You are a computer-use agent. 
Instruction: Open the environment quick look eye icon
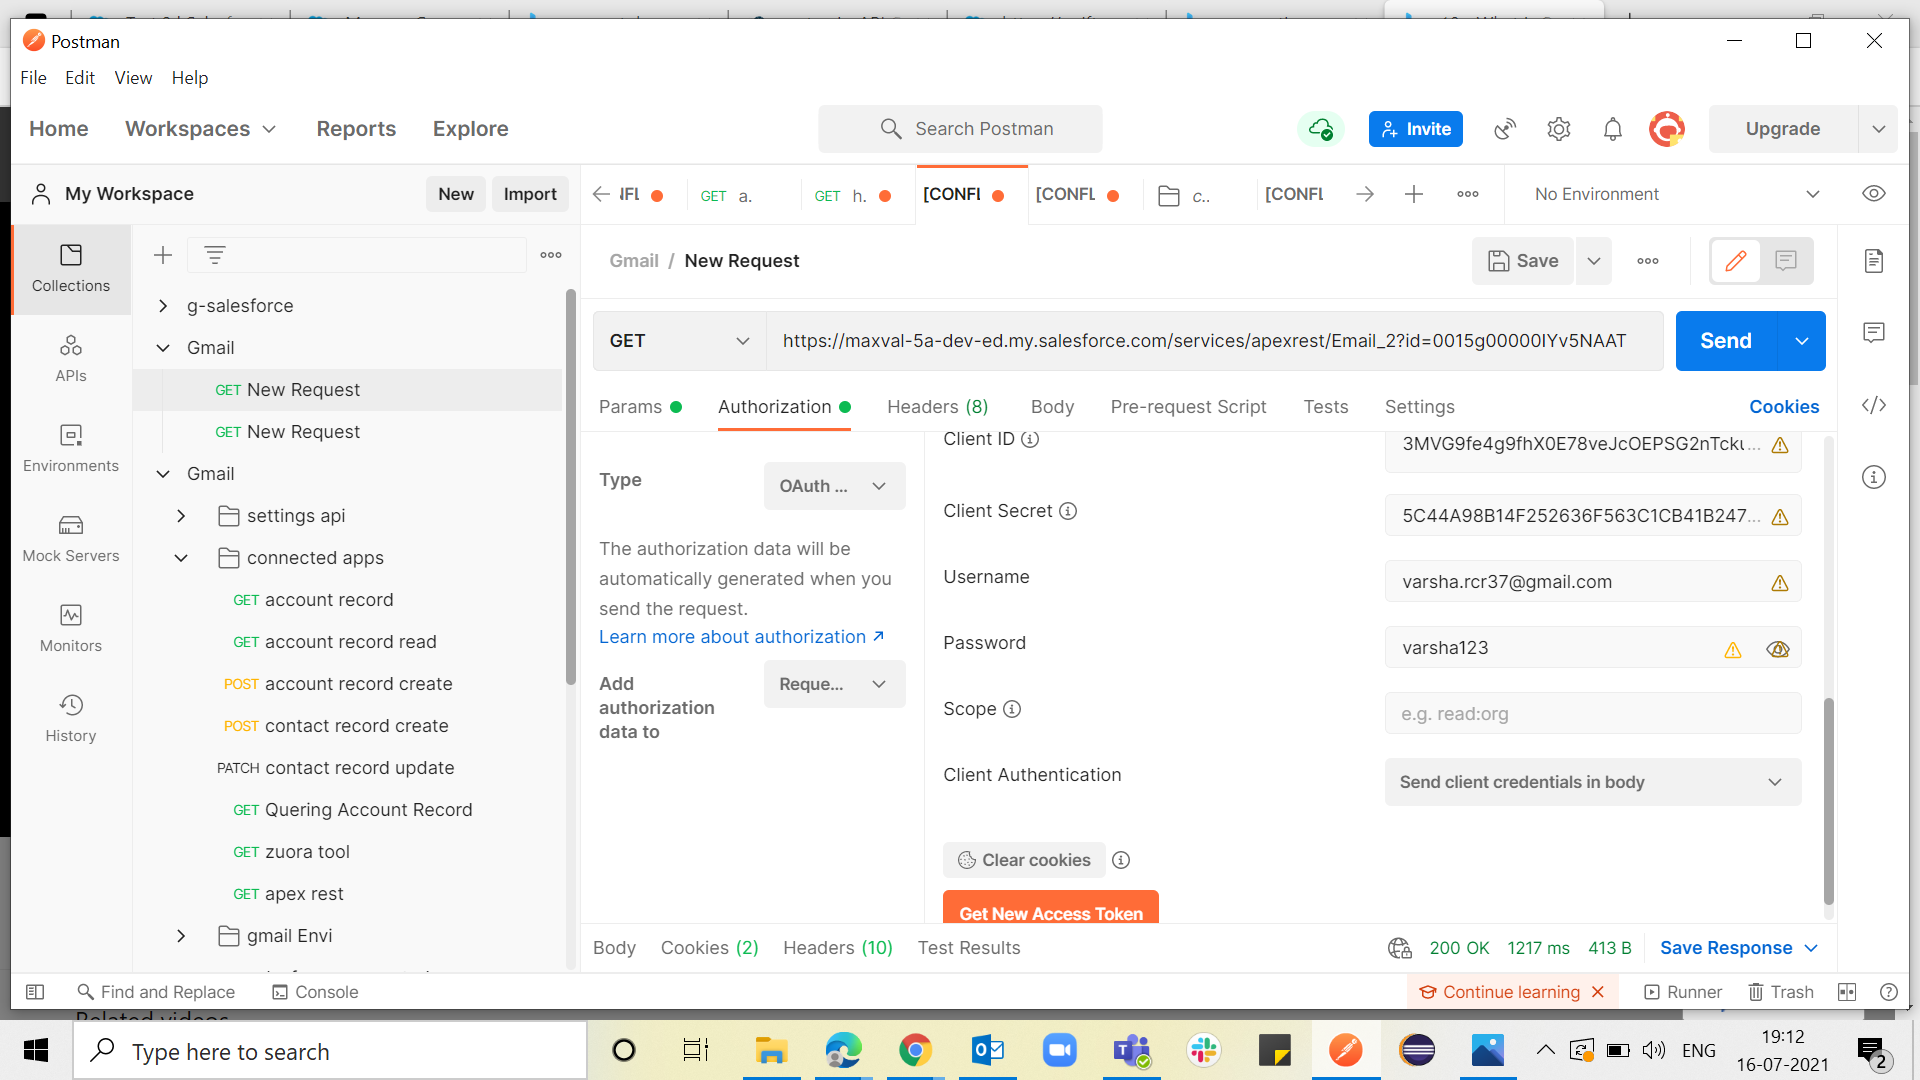click(x=1873, y=194)
